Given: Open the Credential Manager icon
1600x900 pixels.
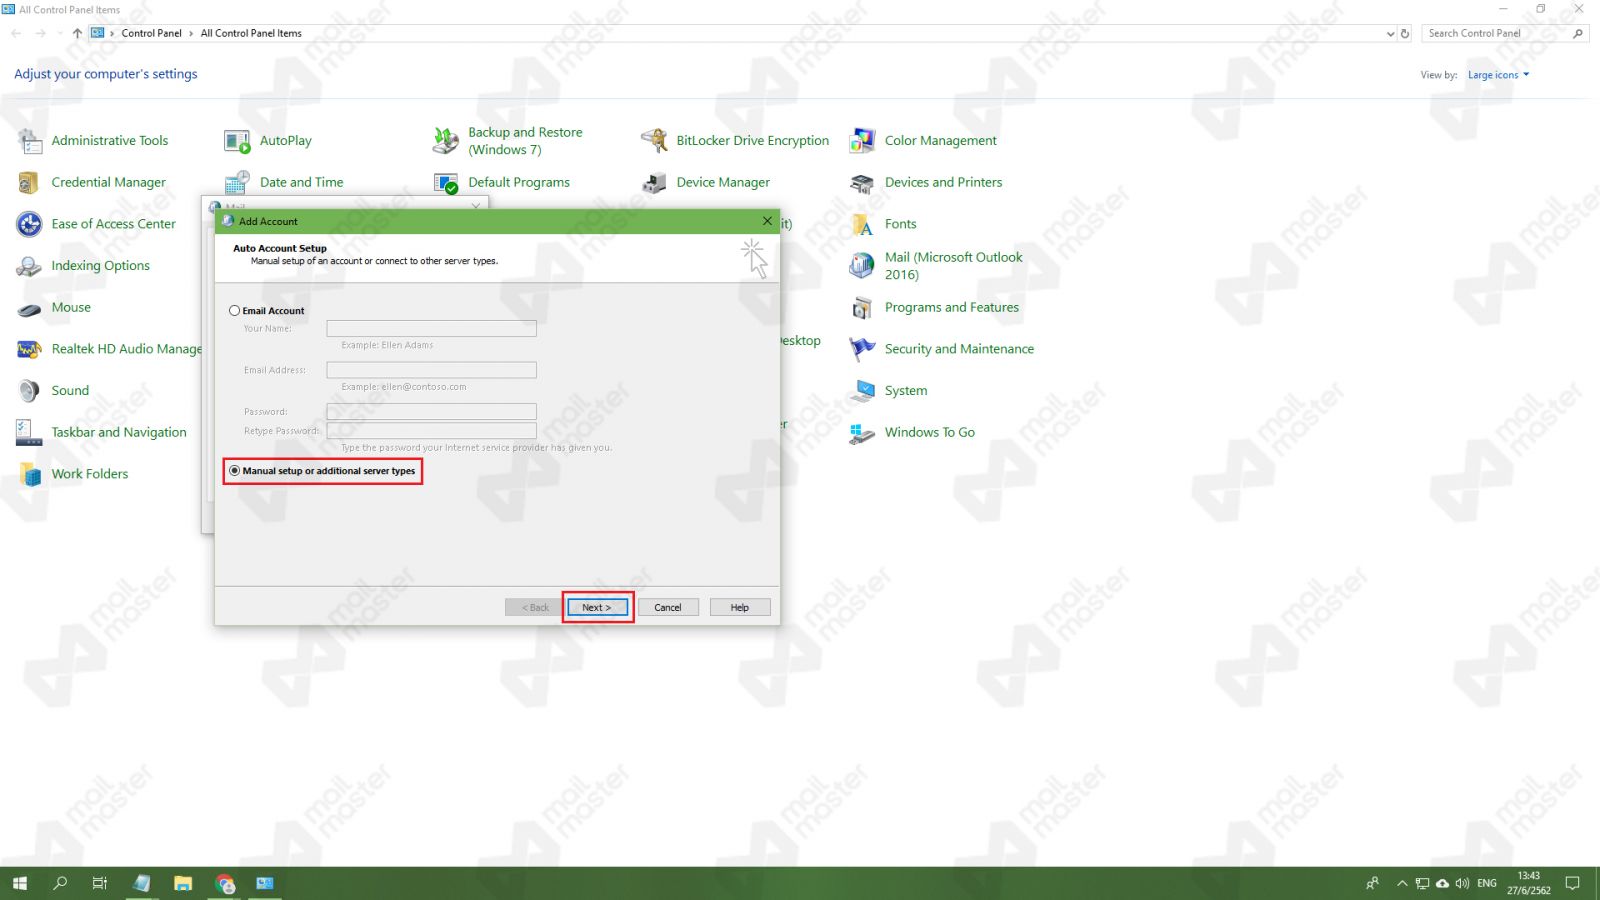Looking at the screenshot, I should tap(30, 183).
